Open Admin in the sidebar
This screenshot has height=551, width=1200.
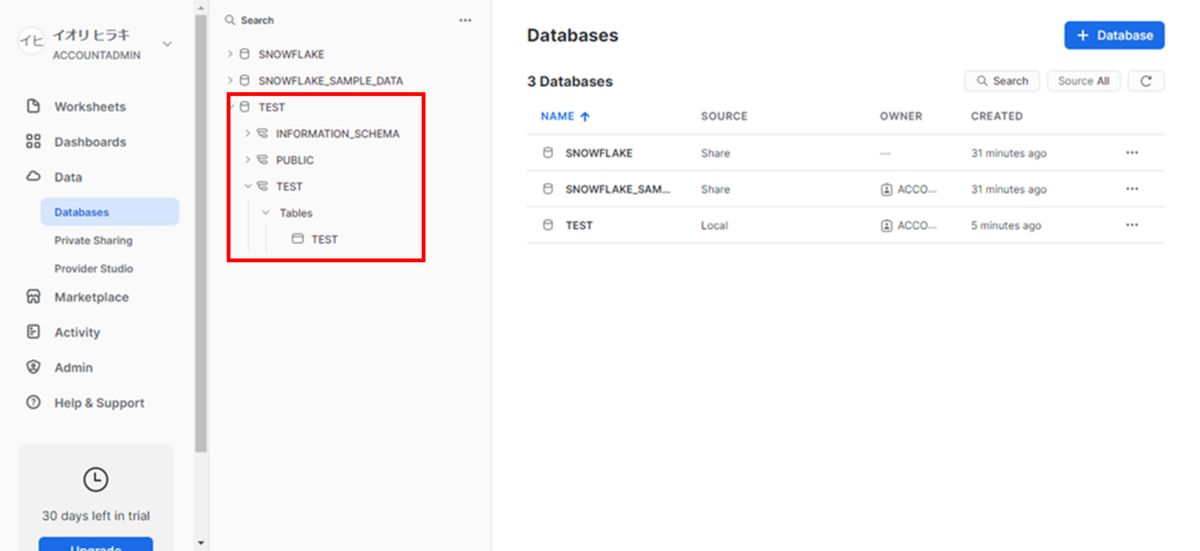click(73, 367)
